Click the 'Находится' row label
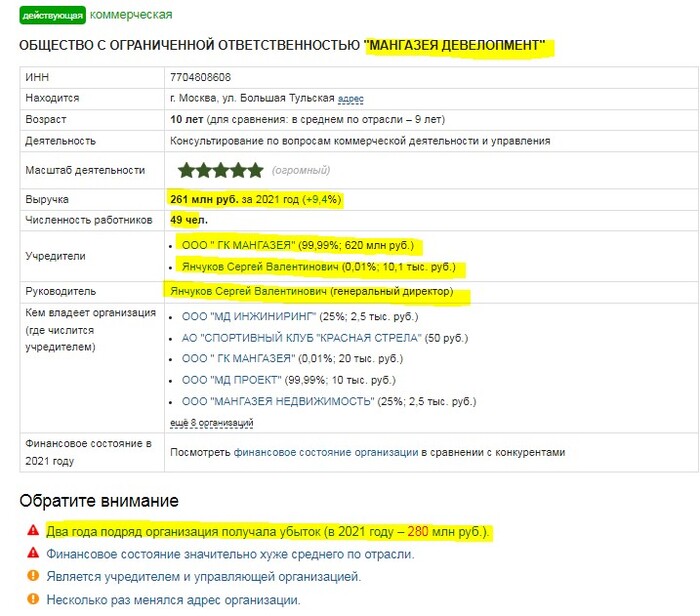The image size is (700, 616). coord(52,98)
